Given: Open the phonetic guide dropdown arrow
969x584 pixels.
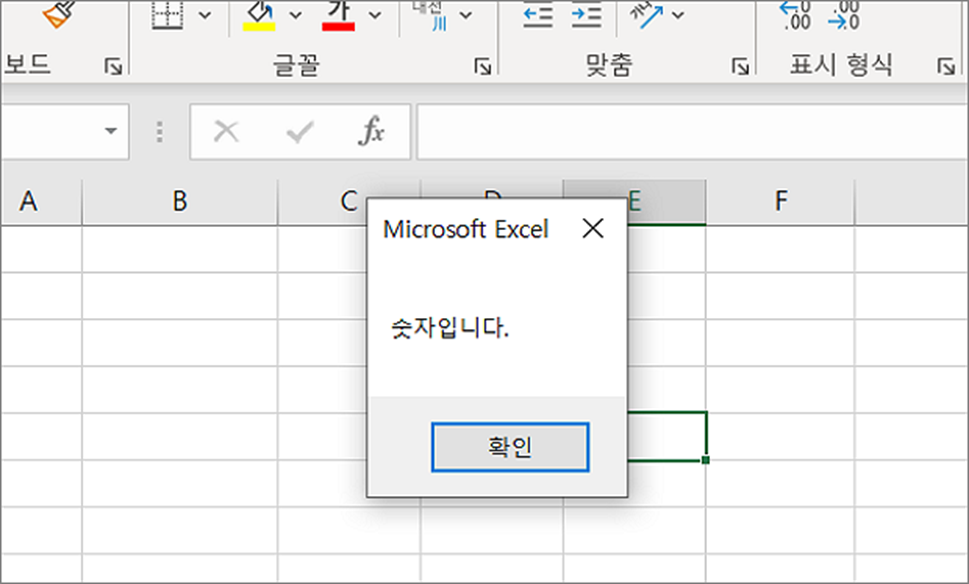Looking at the screenshot, I should pos(467,15).
